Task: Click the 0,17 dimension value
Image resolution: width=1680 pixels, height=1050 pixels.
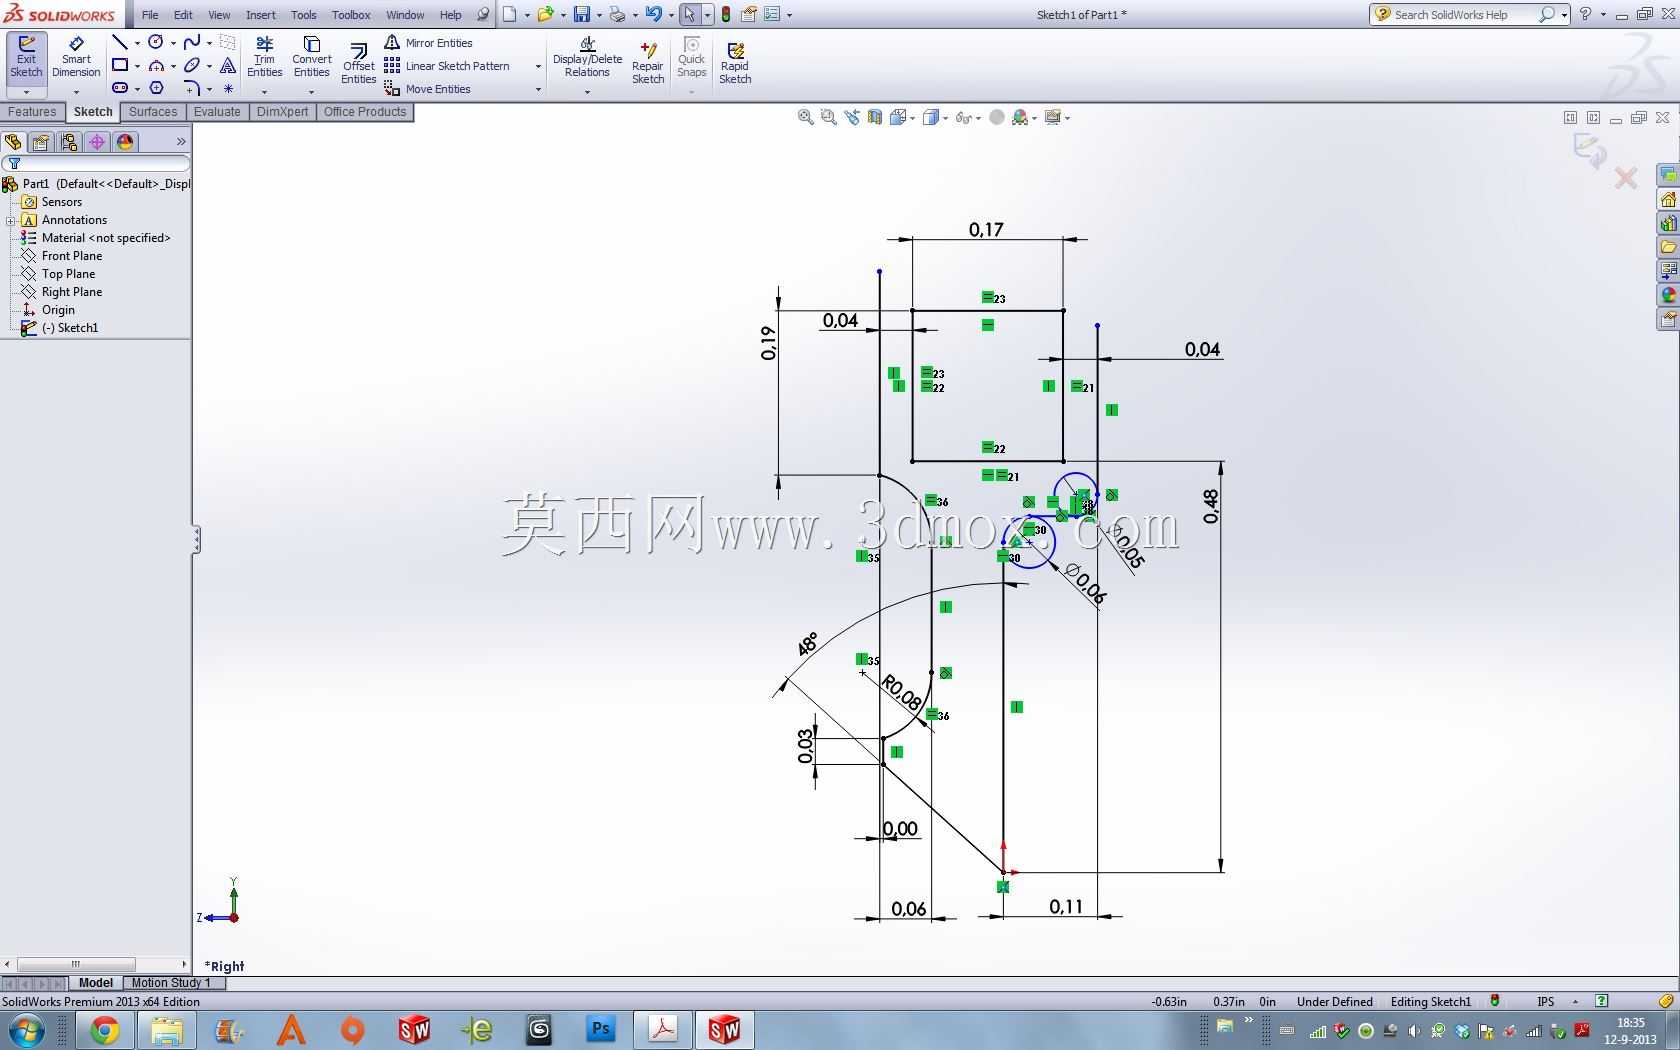Action: (x=986, y=229)
